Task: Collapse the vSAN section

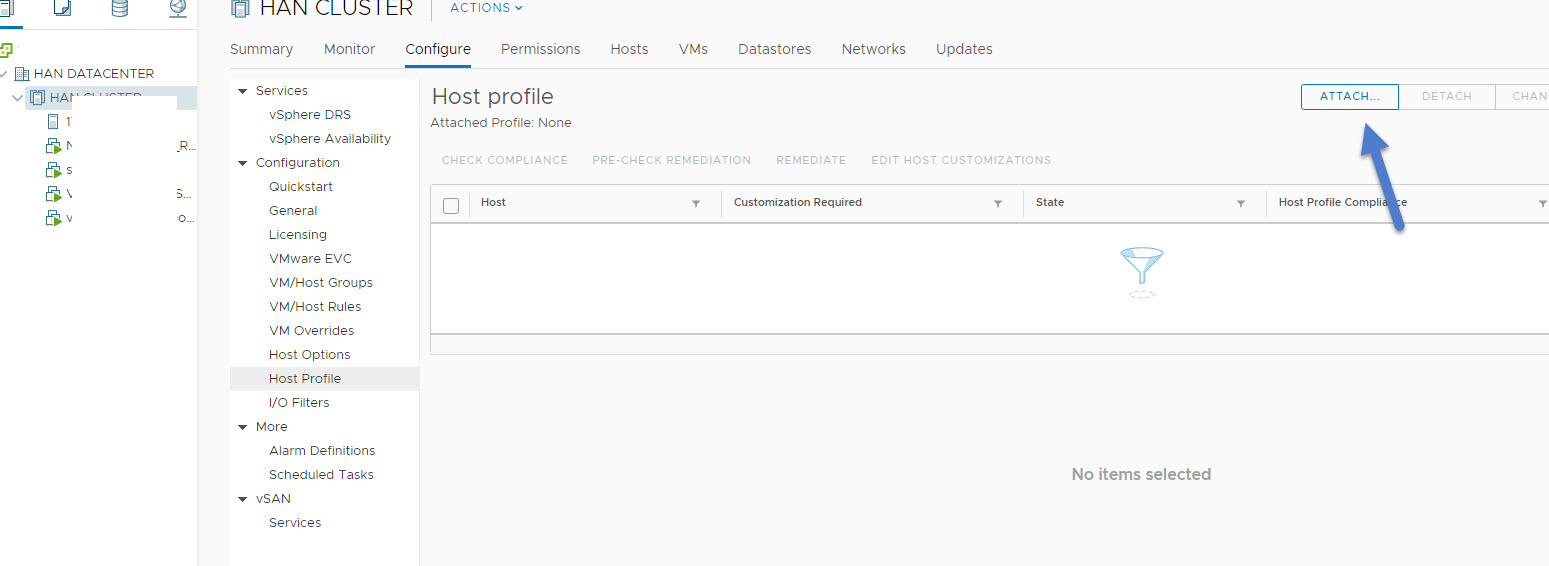Action: [x=242, y=499]
